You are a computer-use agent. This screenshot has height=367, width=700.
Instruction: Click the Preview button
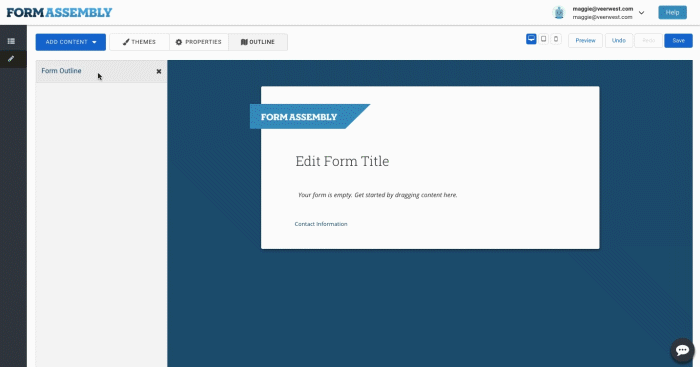pyautogui.click(x=585, y=41)
